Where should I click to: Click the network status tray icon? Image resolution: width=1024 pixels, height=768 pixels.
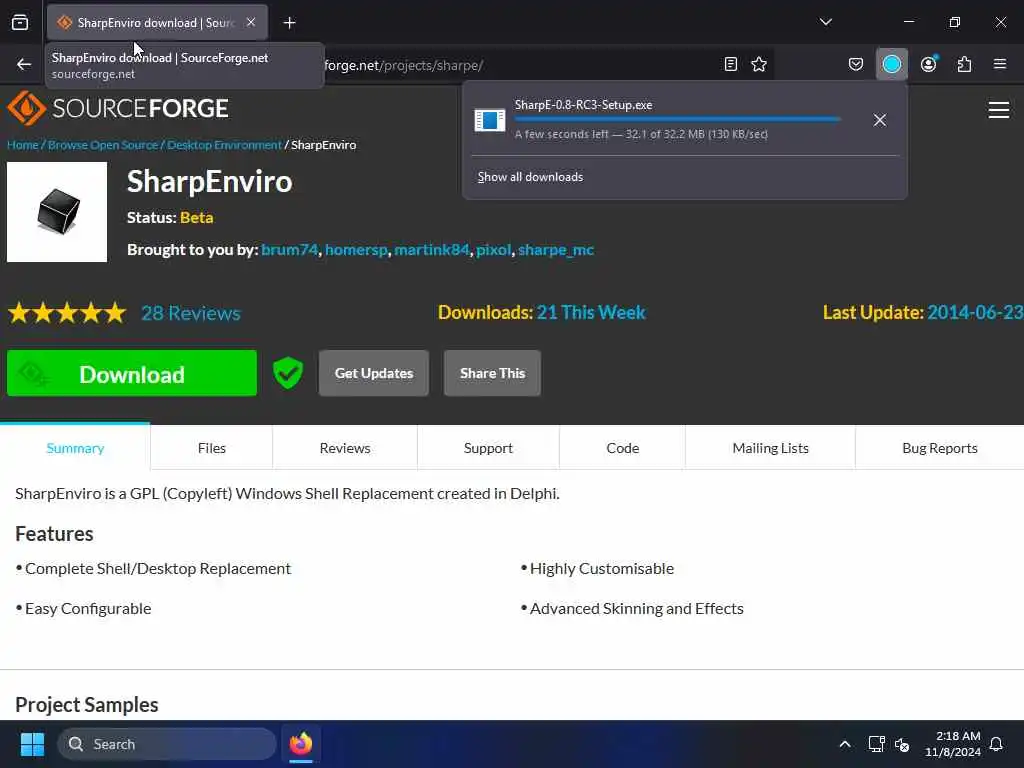876,744
